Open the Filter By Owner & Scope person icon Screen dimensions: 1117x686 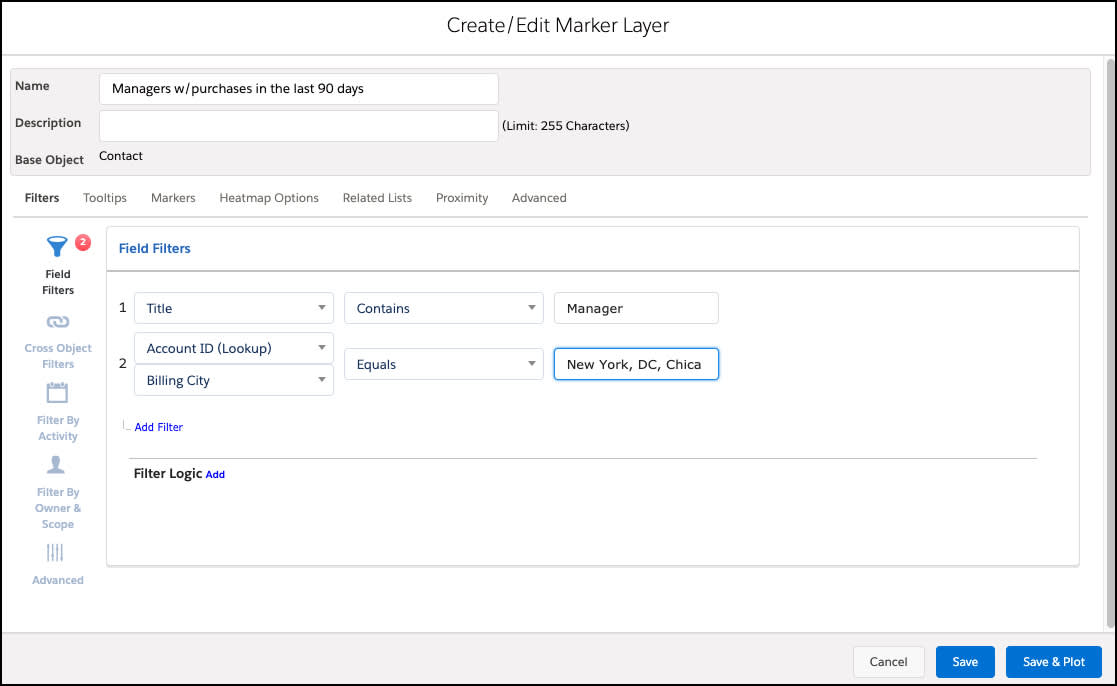(56, 464)
